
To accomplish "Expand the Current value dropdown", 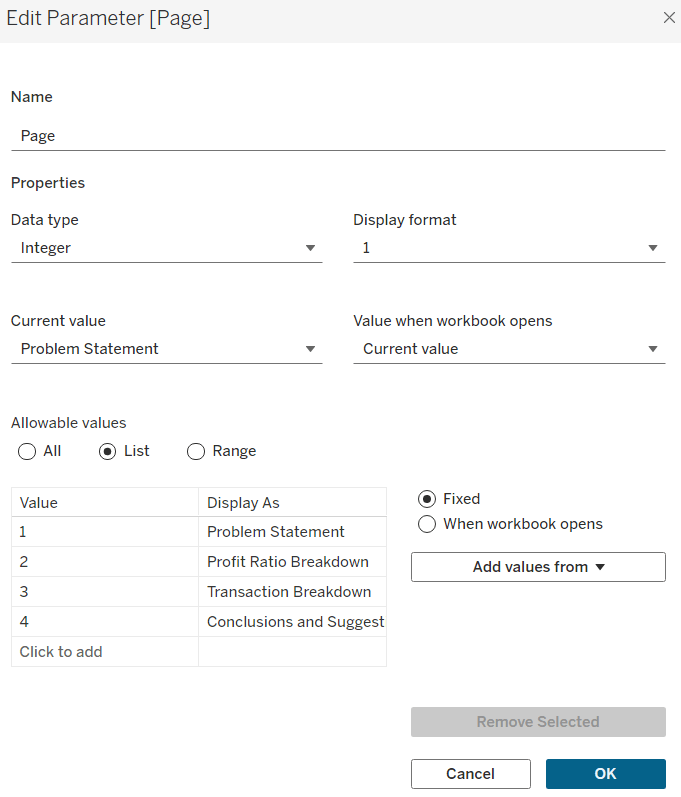I will pos(166,349).
